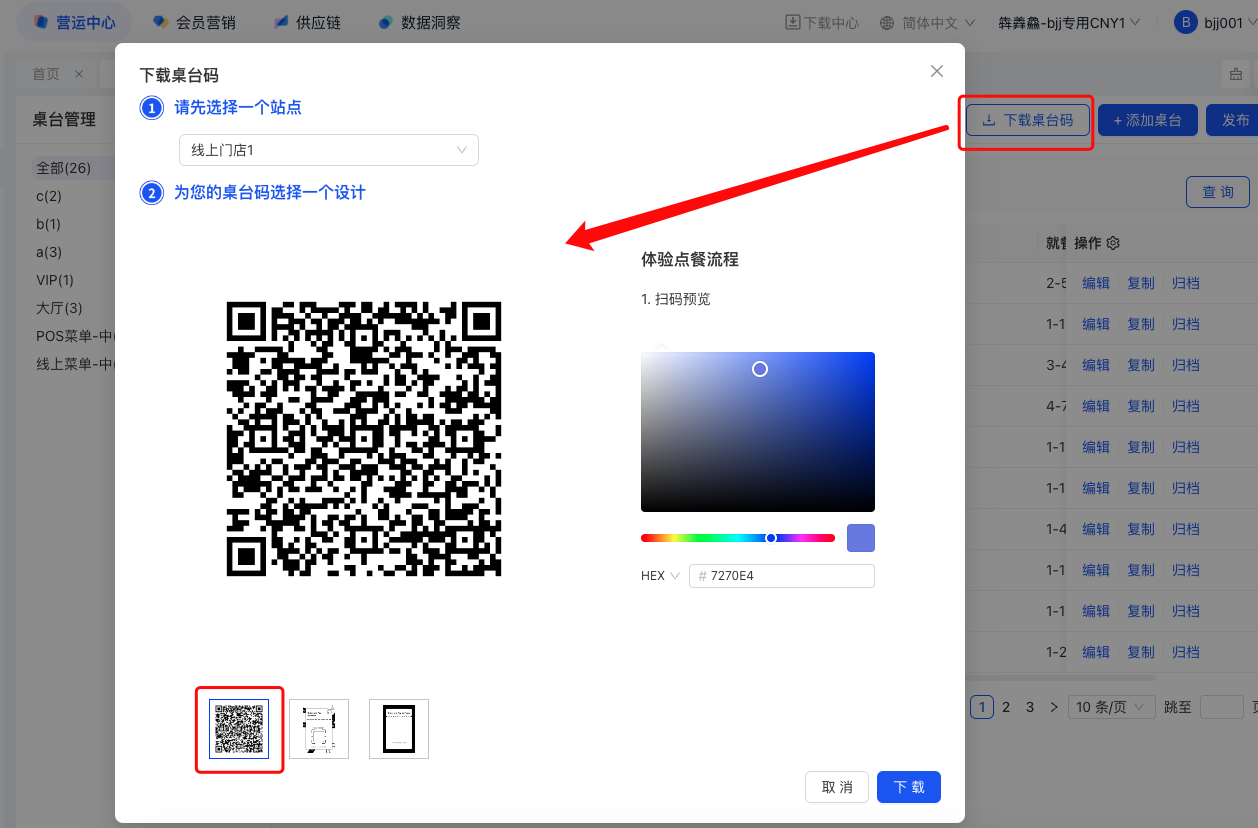This screenshot has height=828, width=1258.
Task: Choose the VIP(1) area
Action: [55, 280]
